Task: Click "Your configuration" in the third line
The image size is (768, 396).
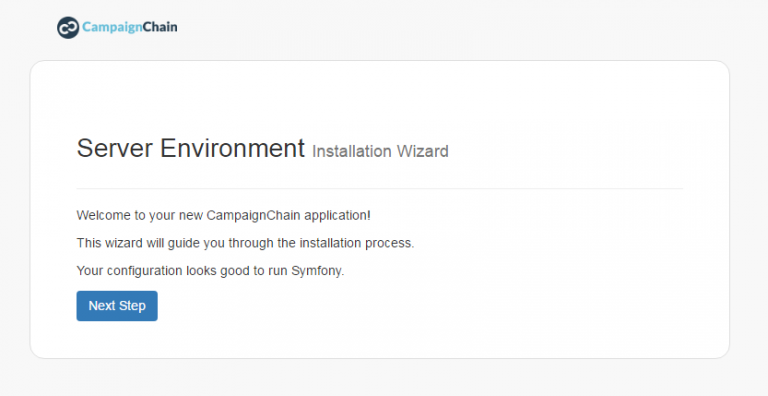Action: [x=130, y=271]
